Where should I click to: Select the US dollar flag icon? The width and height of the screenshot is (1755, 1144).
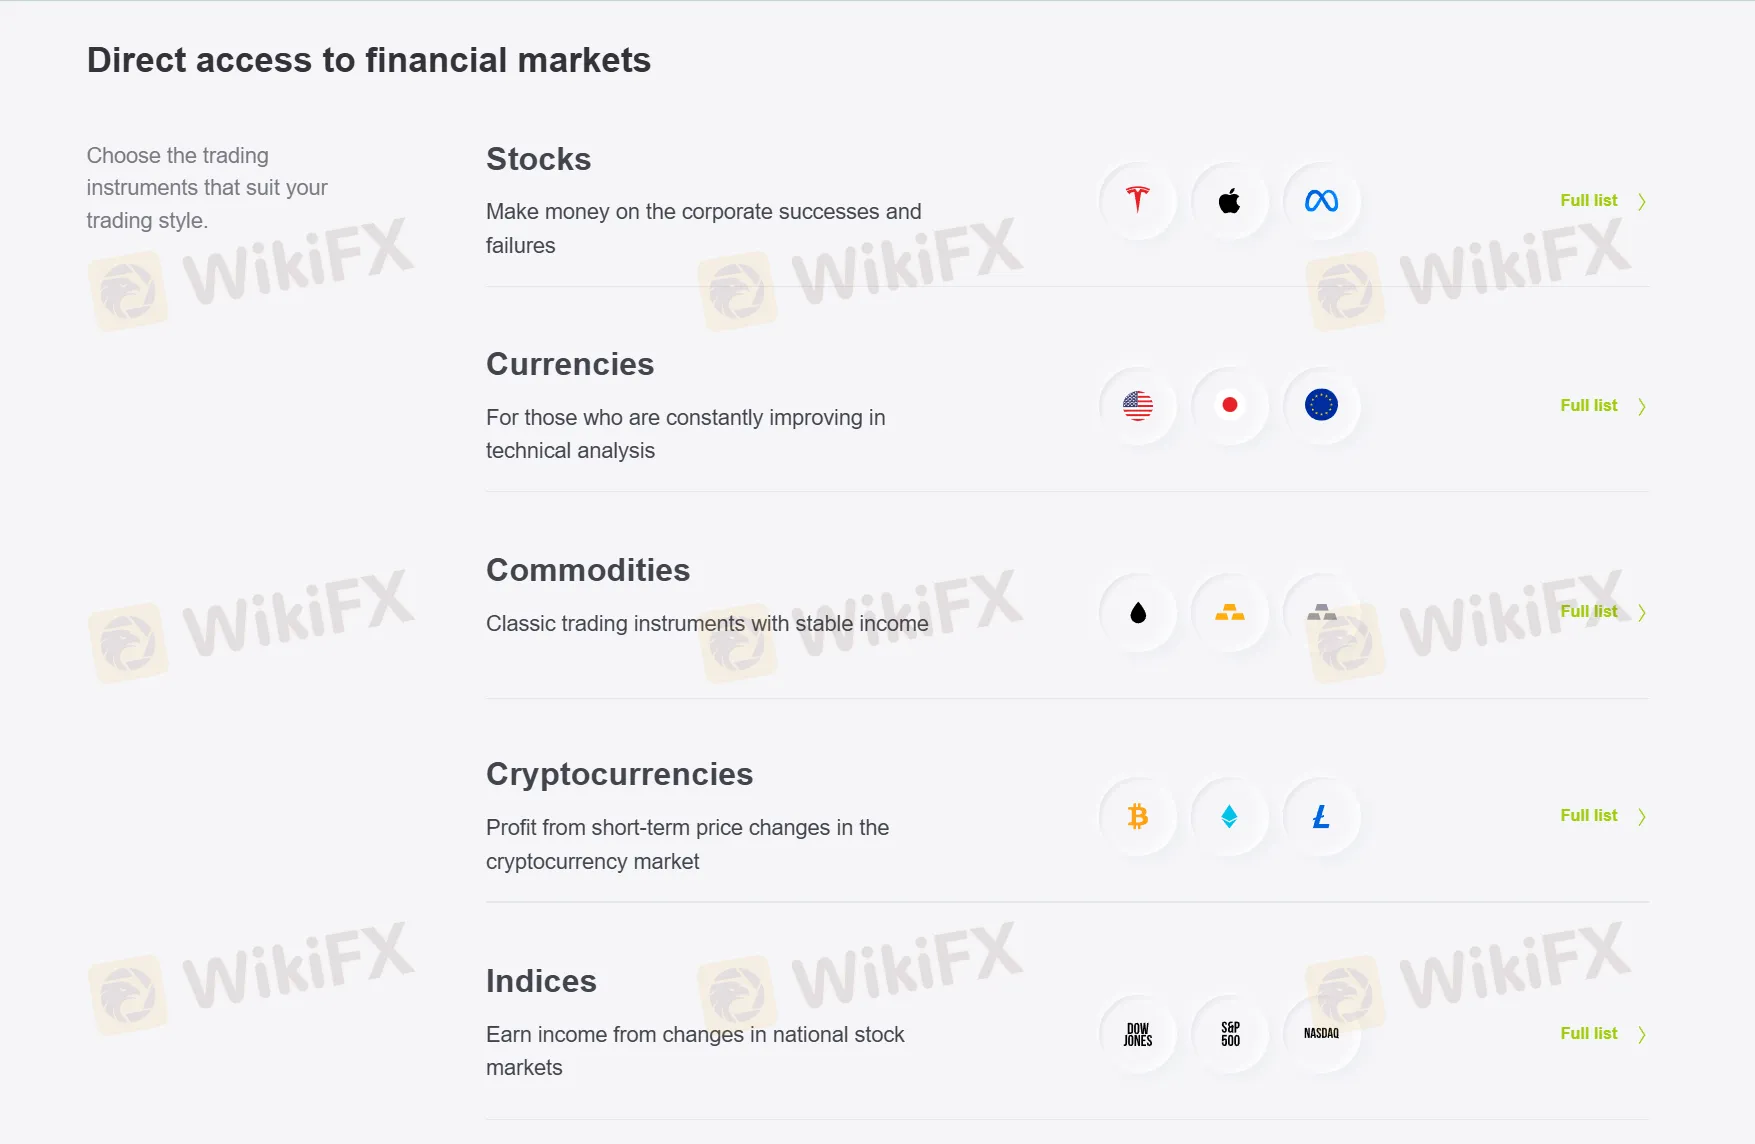1137,405
